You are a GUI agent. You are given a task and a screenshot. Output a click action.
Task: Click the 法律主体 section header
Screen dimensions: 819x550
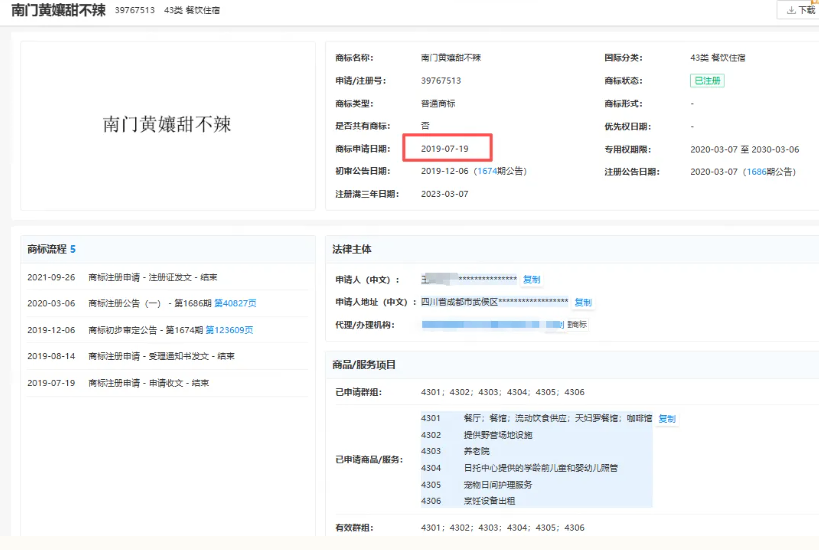pyautogui.click(x=352, y=249)
